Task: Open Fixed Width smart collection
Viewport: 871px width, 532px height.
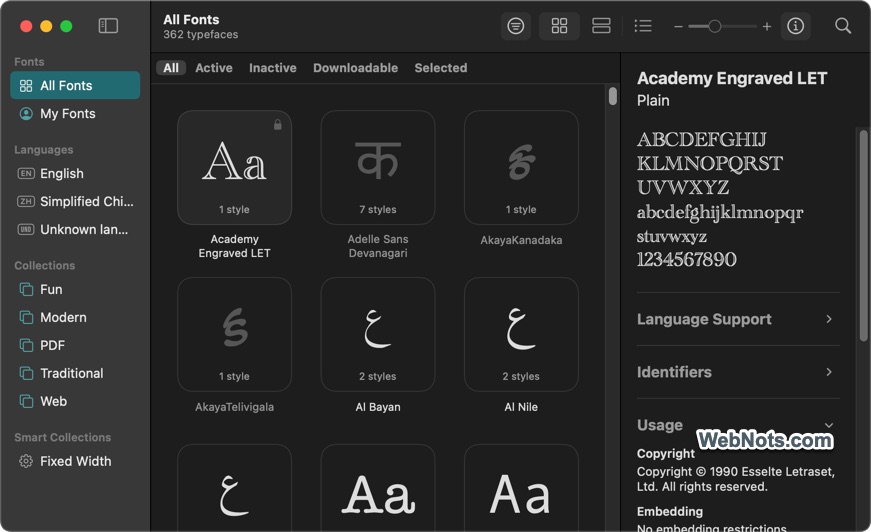Action: [75, 461]
